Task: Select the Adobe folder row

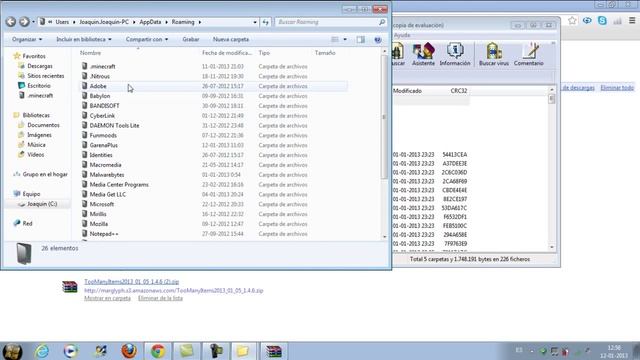Action: pyautogui.click(x=213, y=86)
